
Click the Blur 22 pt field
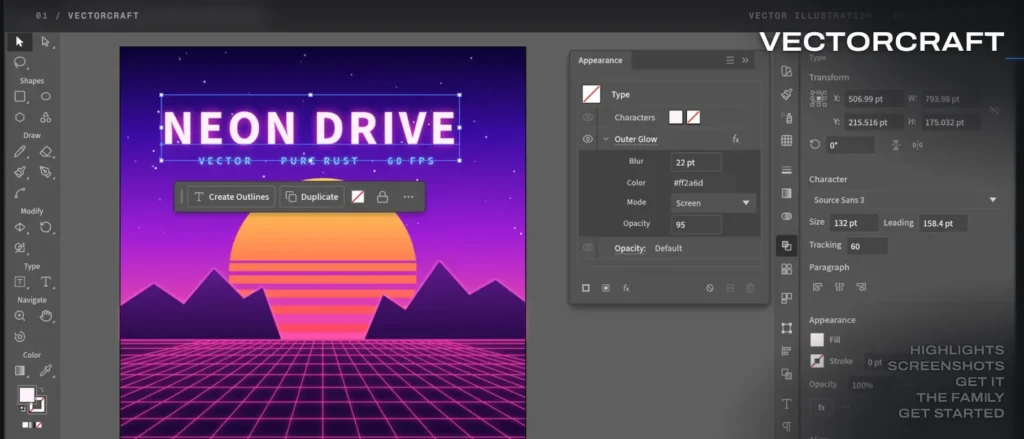[696, 162]
